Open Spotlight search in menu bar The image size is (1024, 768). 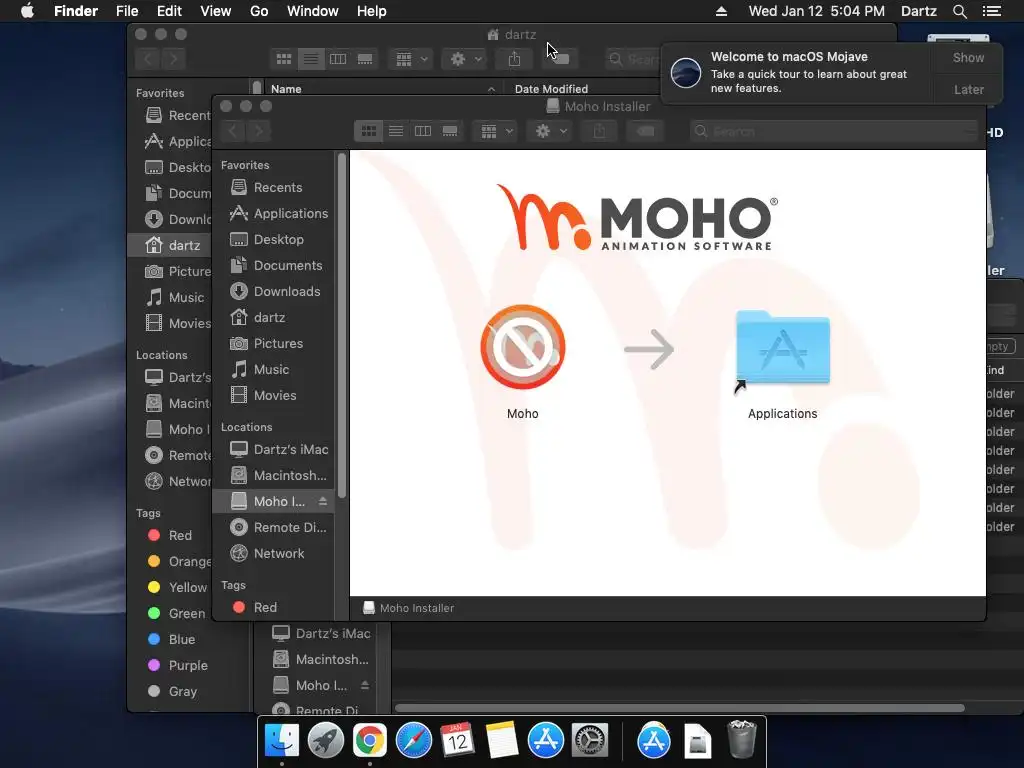(x=959, y=11)
